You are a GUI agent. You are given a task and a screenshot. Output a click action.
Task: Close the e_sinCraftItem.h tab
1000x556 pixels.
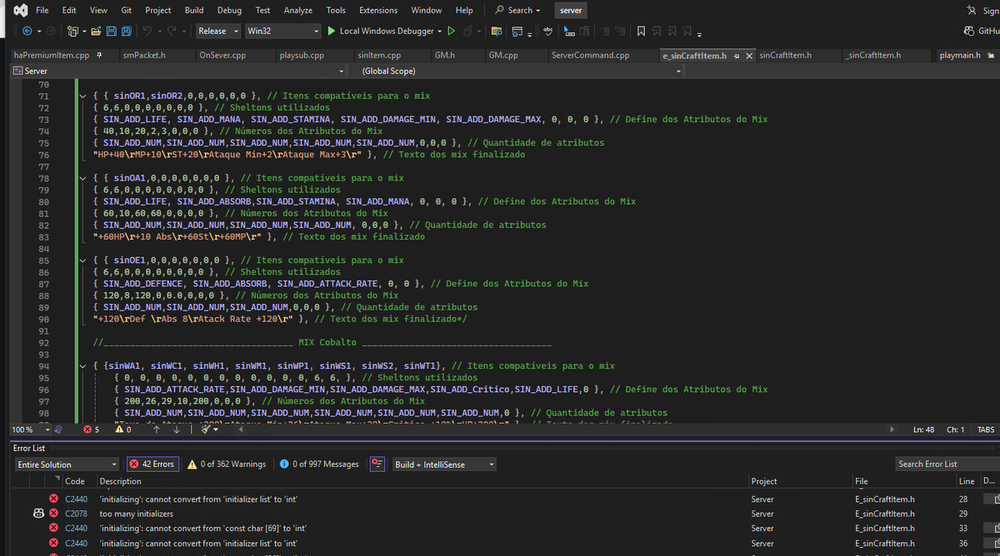coord(749,56)
